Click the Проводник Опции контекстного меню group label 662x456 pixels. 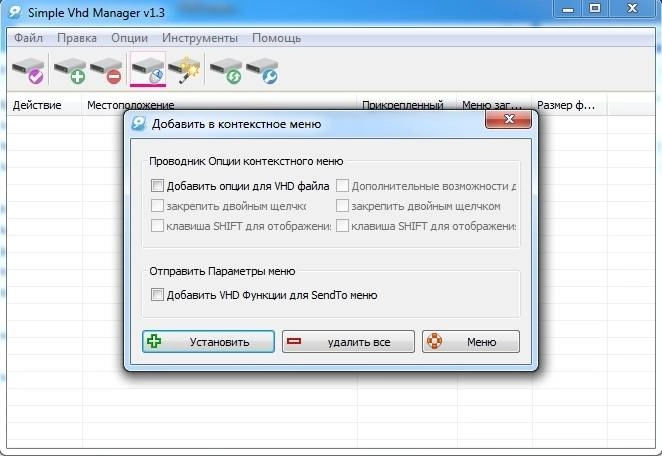(246, 161)
